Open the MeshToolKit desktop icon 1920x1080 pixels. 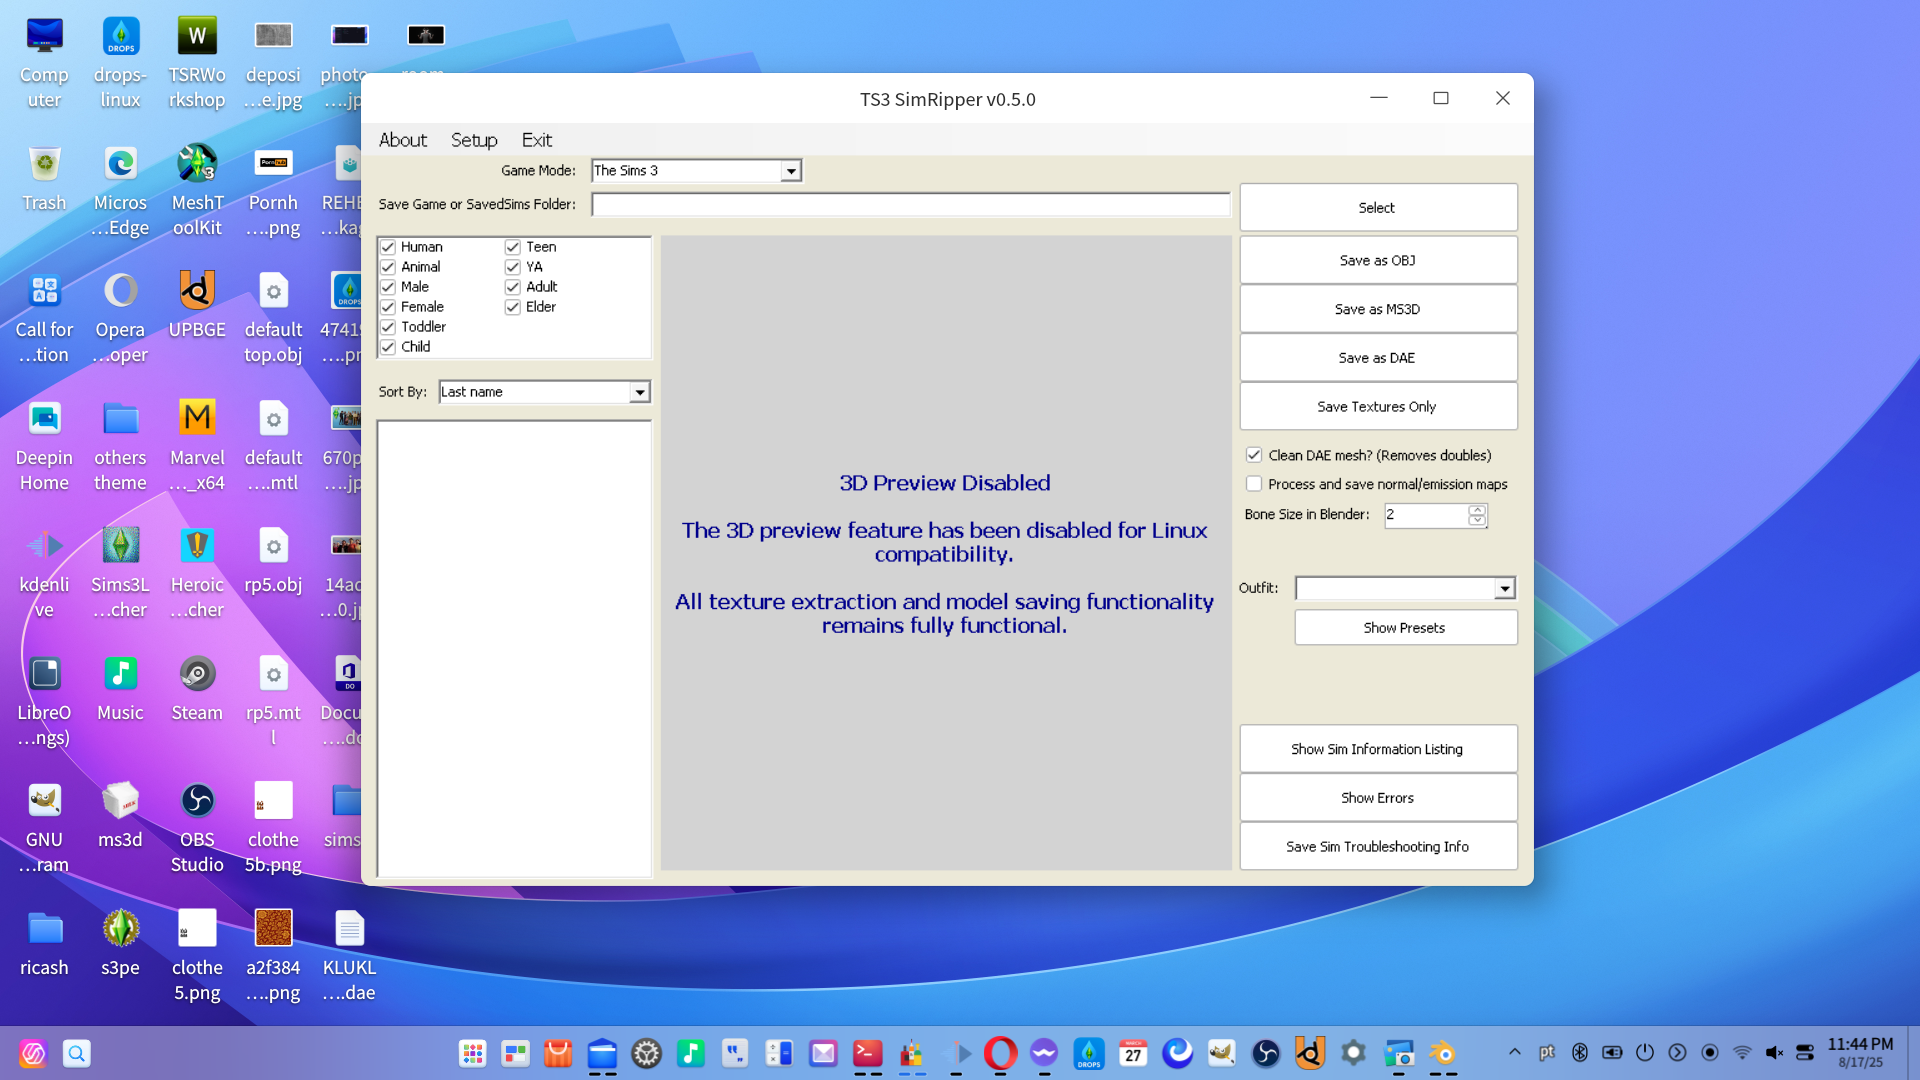197,164
